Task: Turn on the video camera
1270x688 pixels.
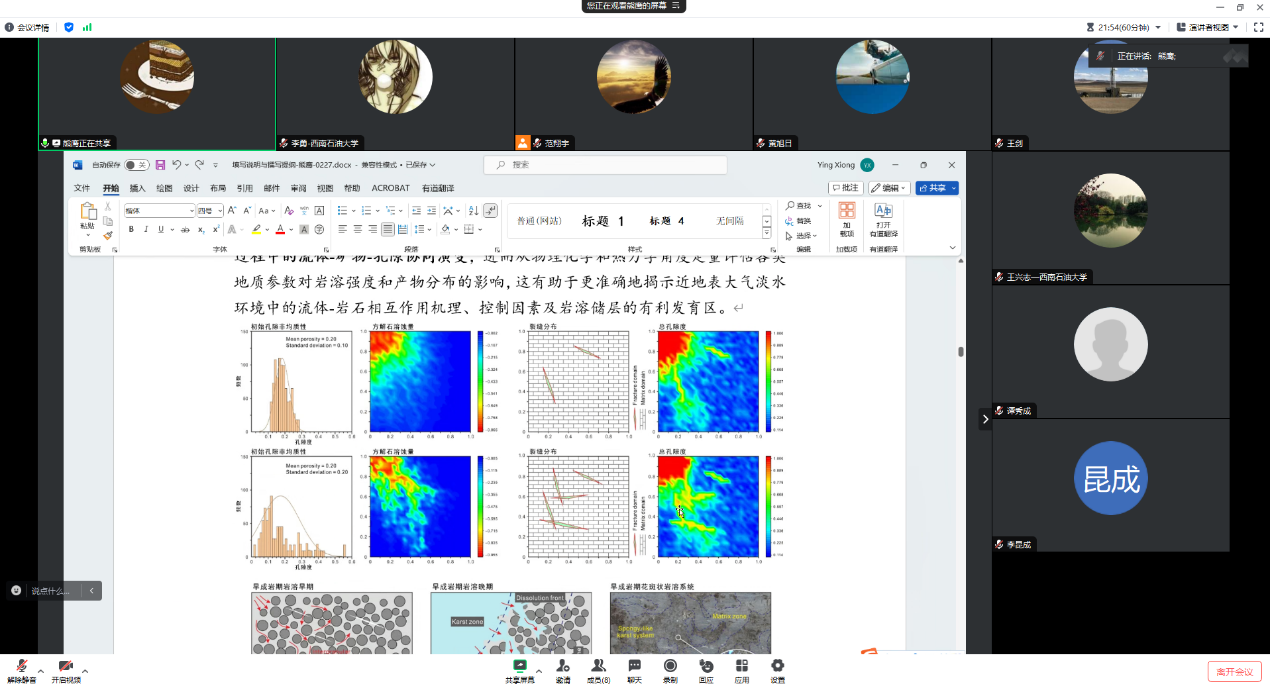Action: (66, 667)
